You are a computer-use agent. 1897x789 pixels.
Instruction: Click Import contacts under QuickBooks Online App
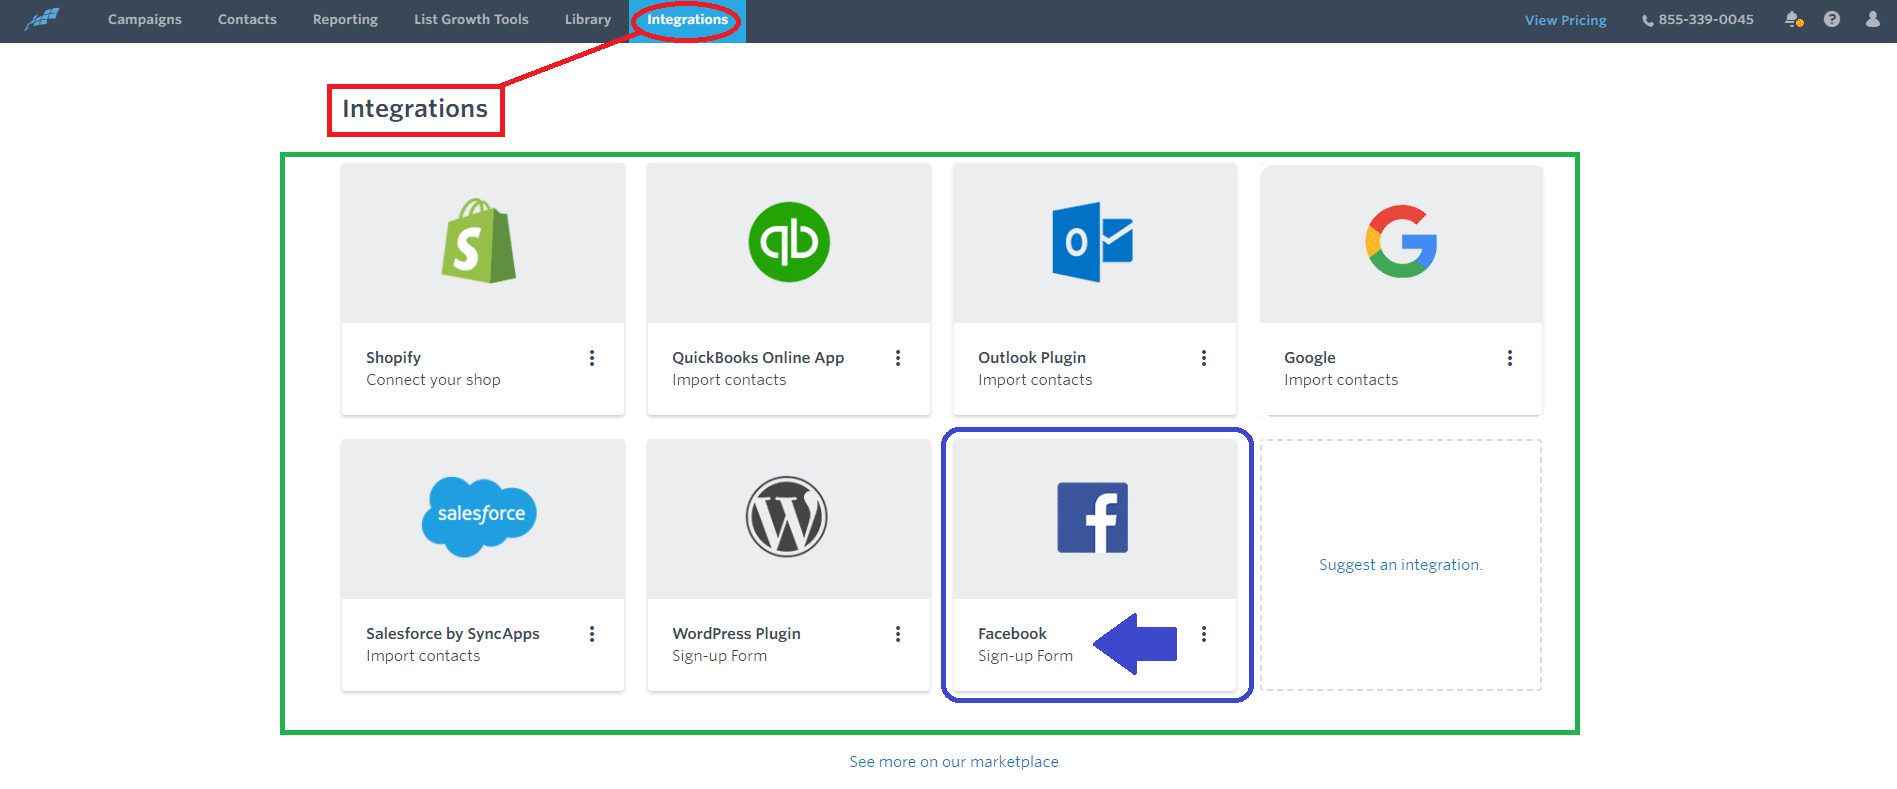[729, 380]
